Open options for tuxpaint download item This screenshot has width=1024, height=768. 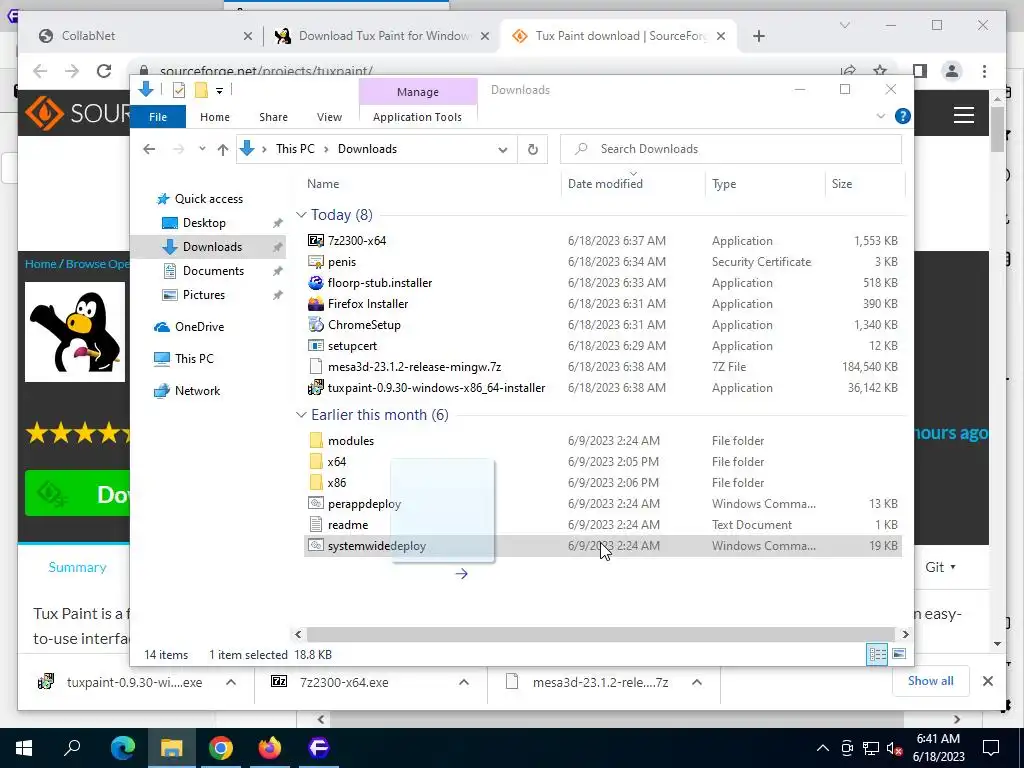coord(231,682)
